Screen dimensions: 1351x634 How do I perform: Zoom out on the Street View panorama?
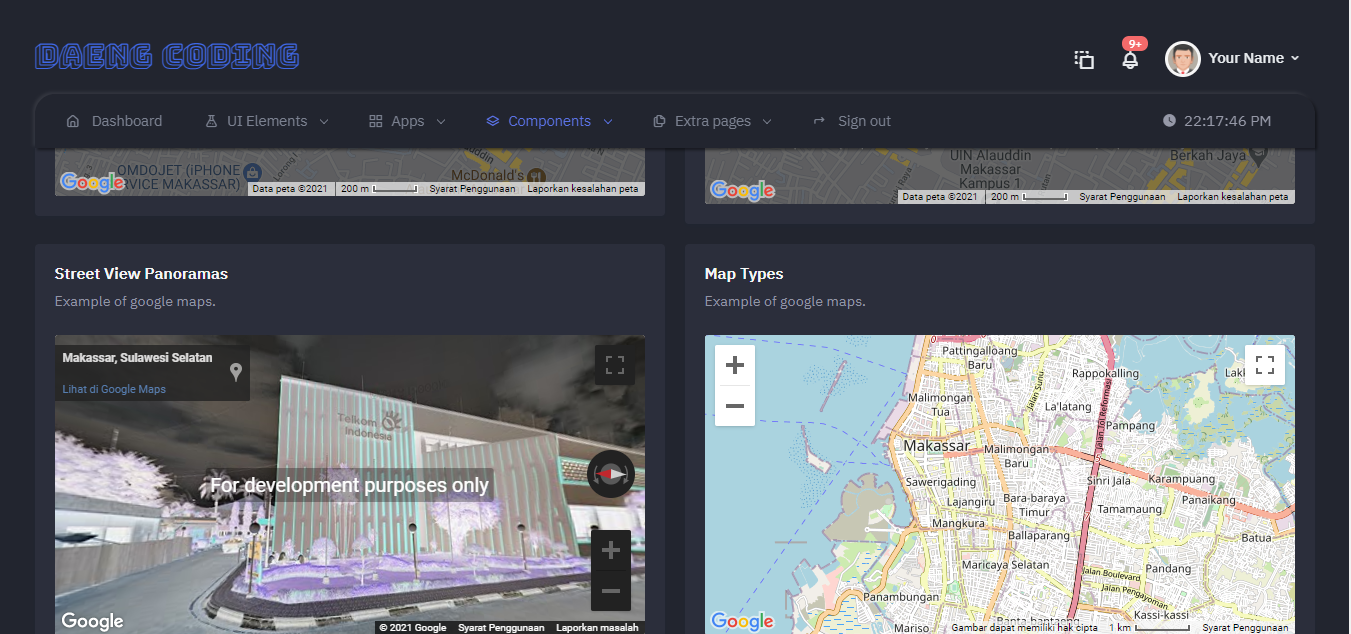click(611, 591)
